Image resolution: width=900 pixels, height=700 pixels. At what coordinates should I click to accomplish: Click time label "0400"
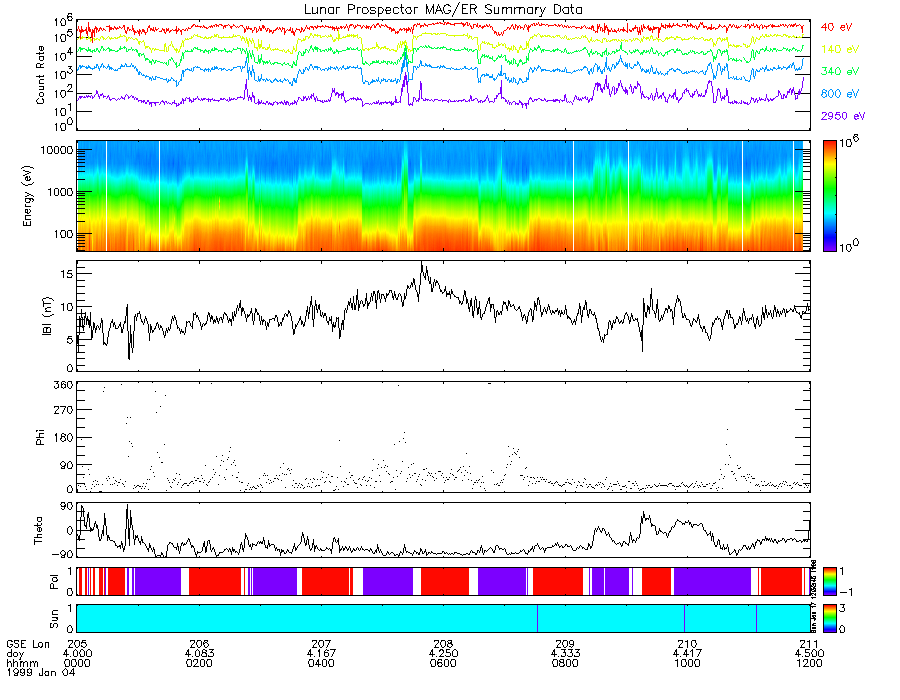tap(321, 663)
